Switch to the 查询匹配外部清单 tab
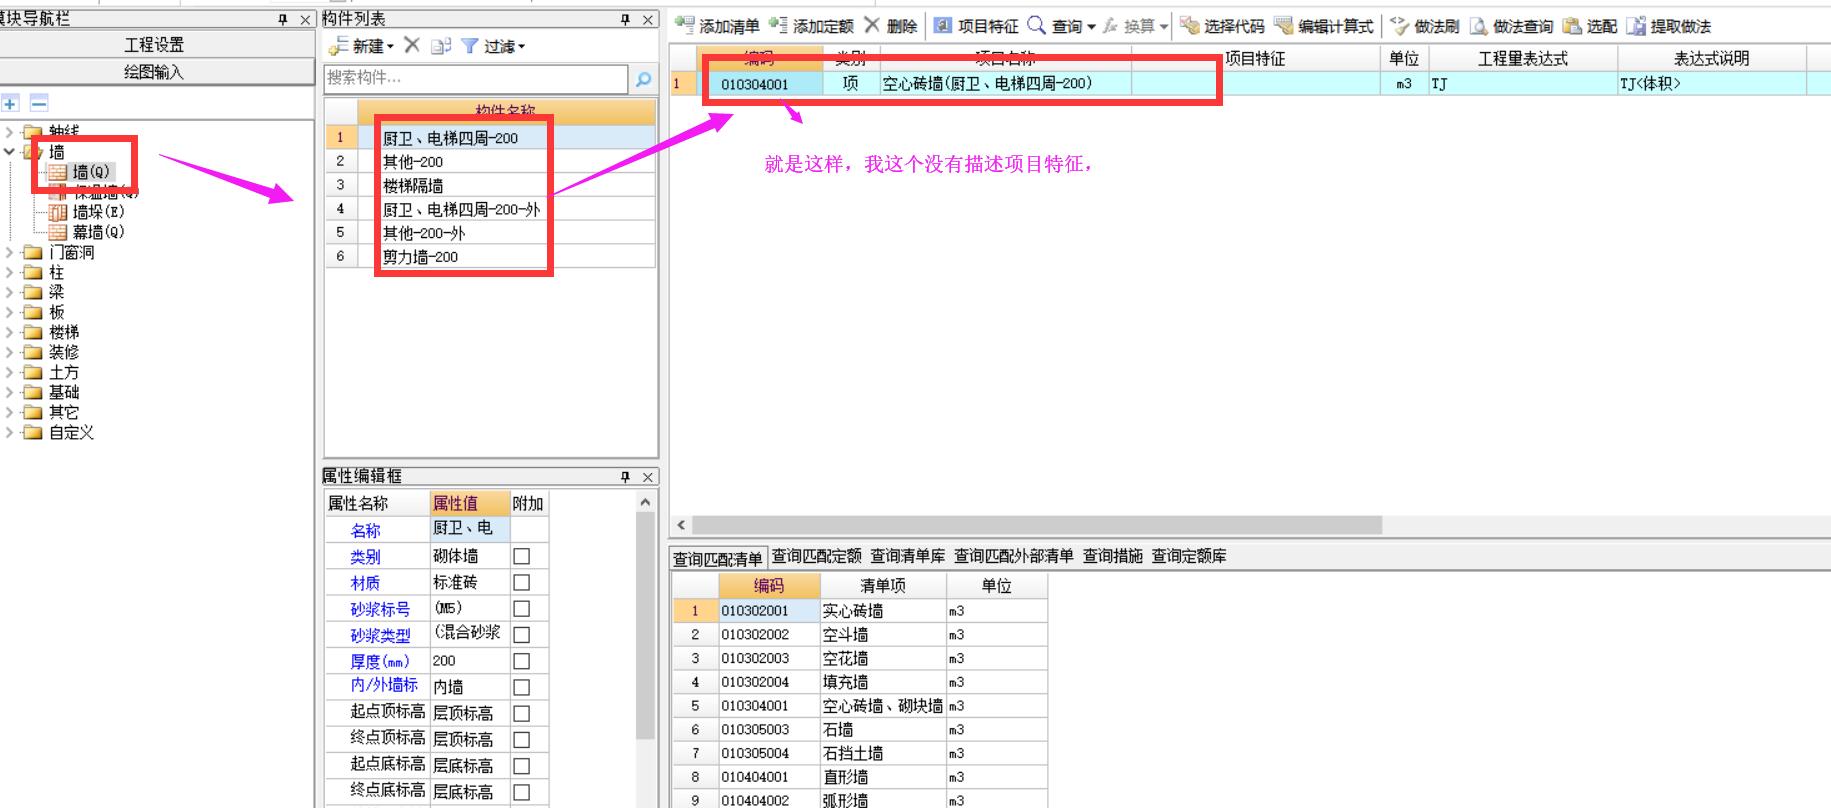Viewport: 1831px width, 808px height. click(1013, 556)
